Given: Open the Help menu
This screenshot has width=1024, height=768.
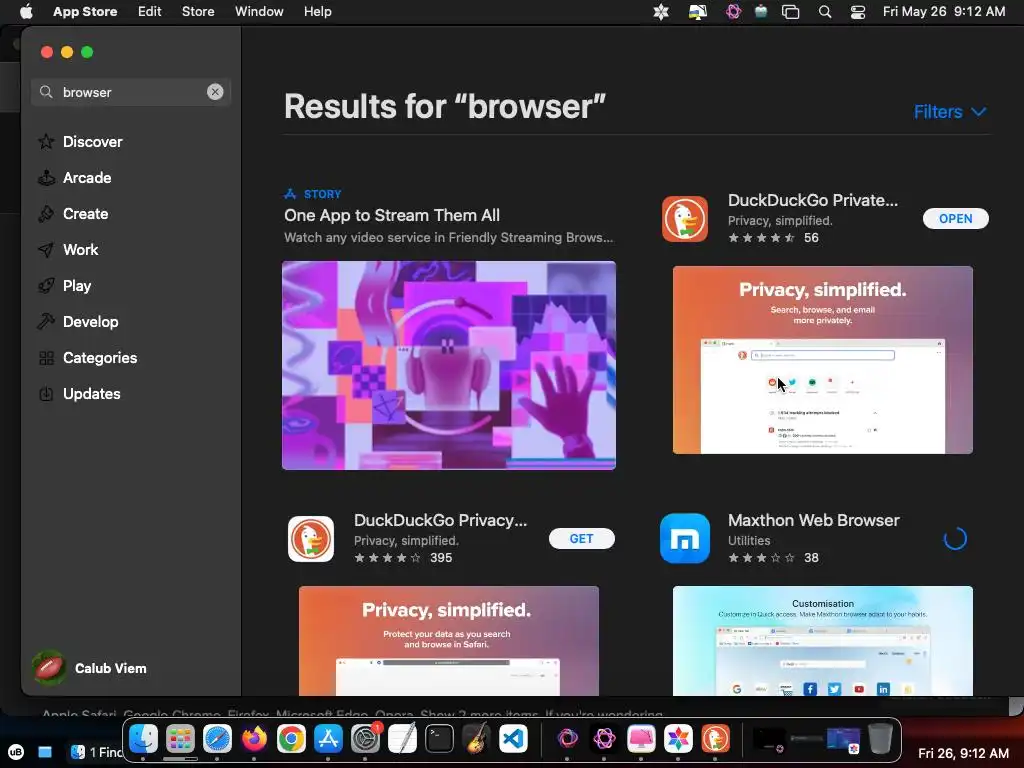Looking at the screenshot, I should 317,12.
